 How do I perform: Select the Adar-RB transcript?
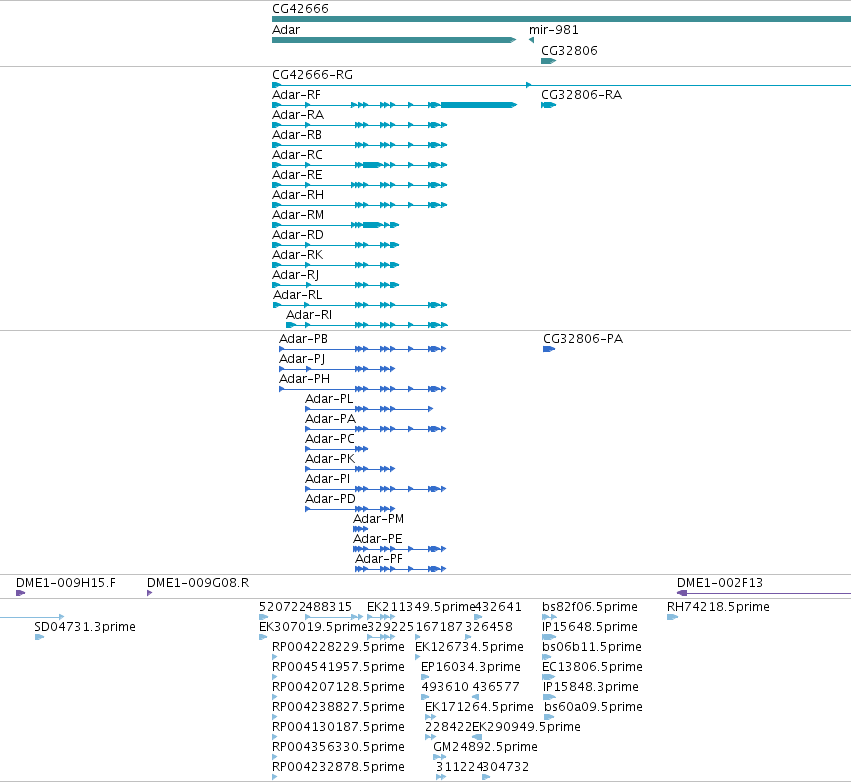pos(359,145)
